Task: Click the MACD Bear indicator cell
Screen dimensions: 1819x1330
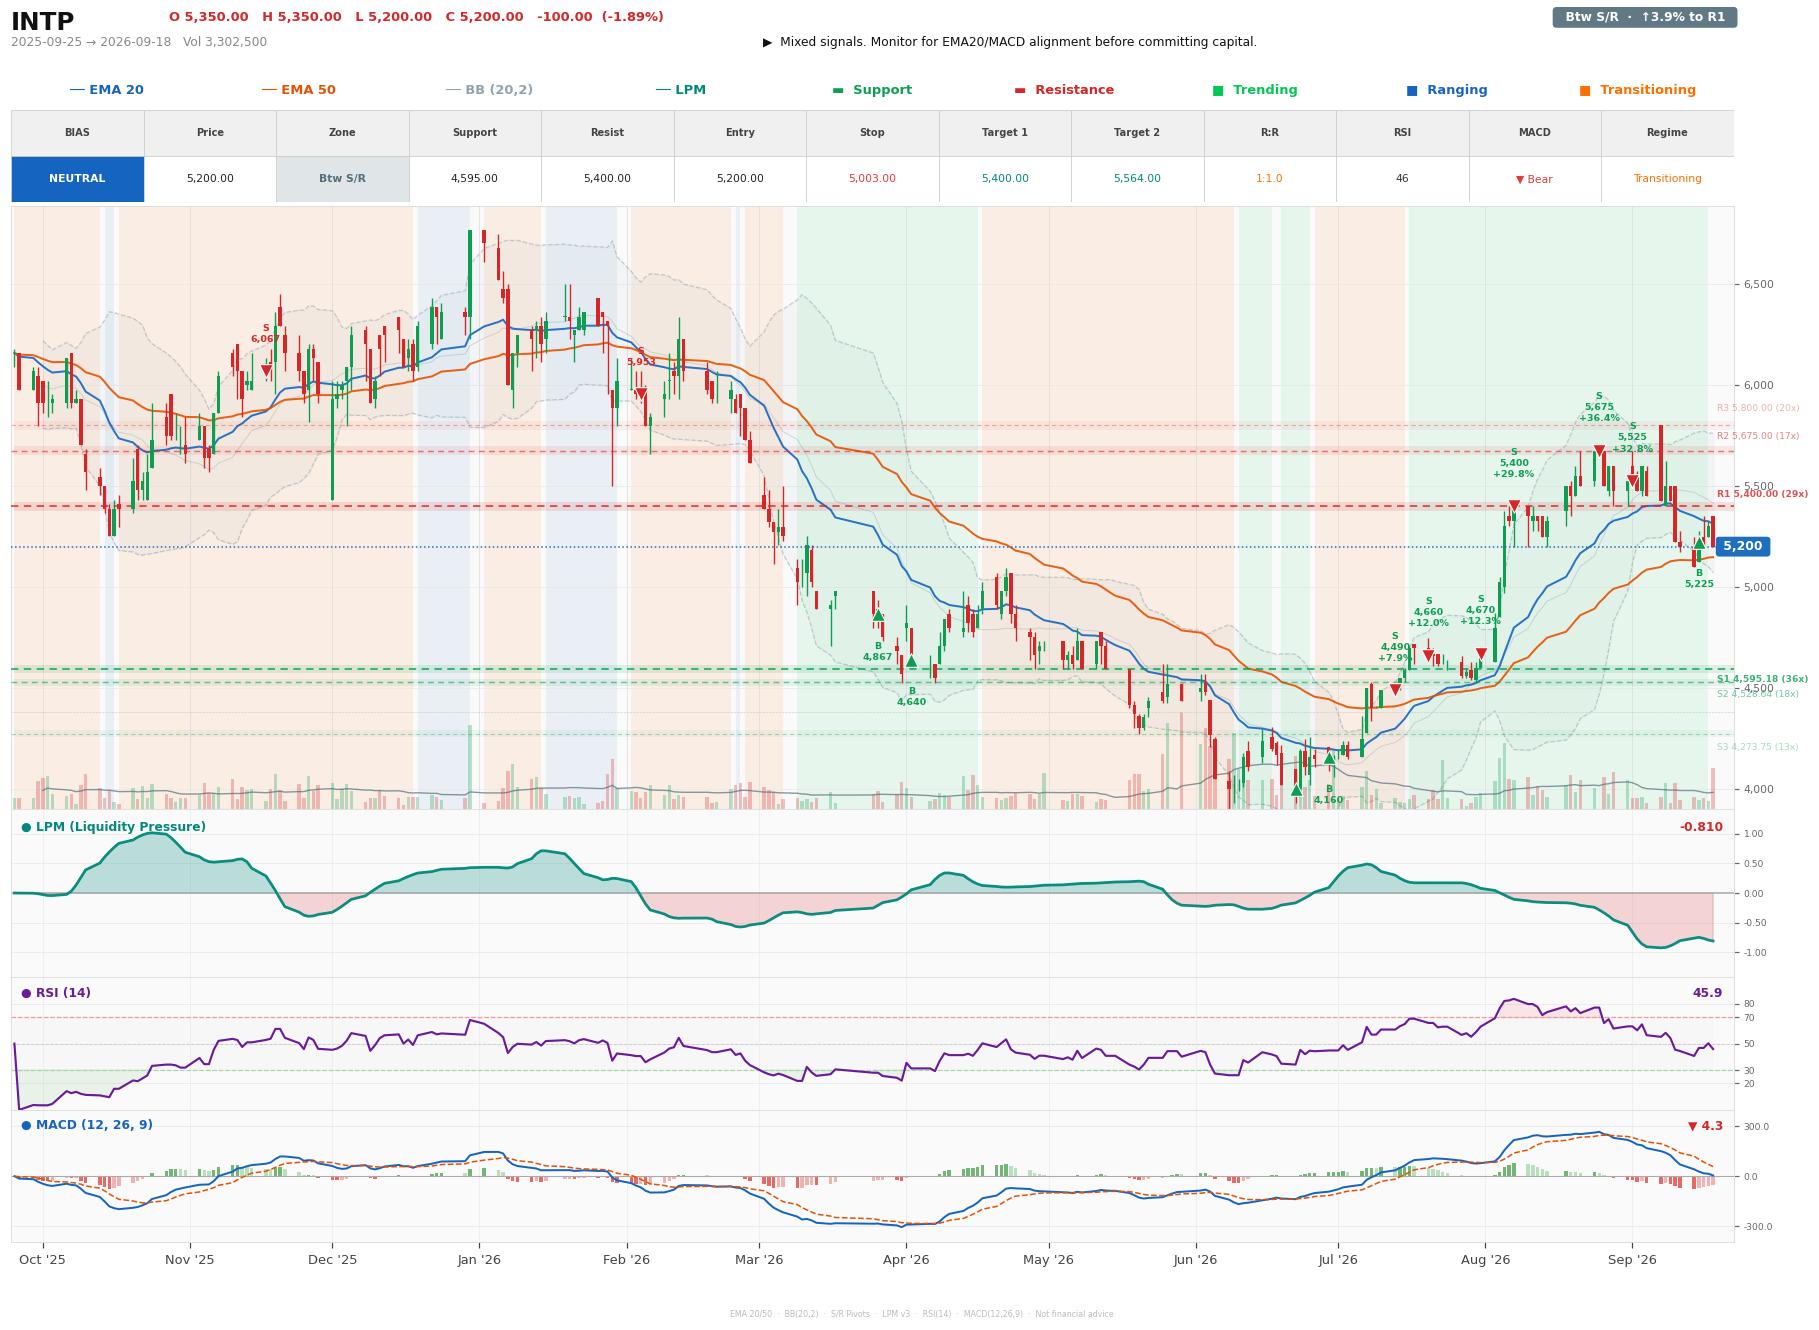Action: [x=1534, y=179]
